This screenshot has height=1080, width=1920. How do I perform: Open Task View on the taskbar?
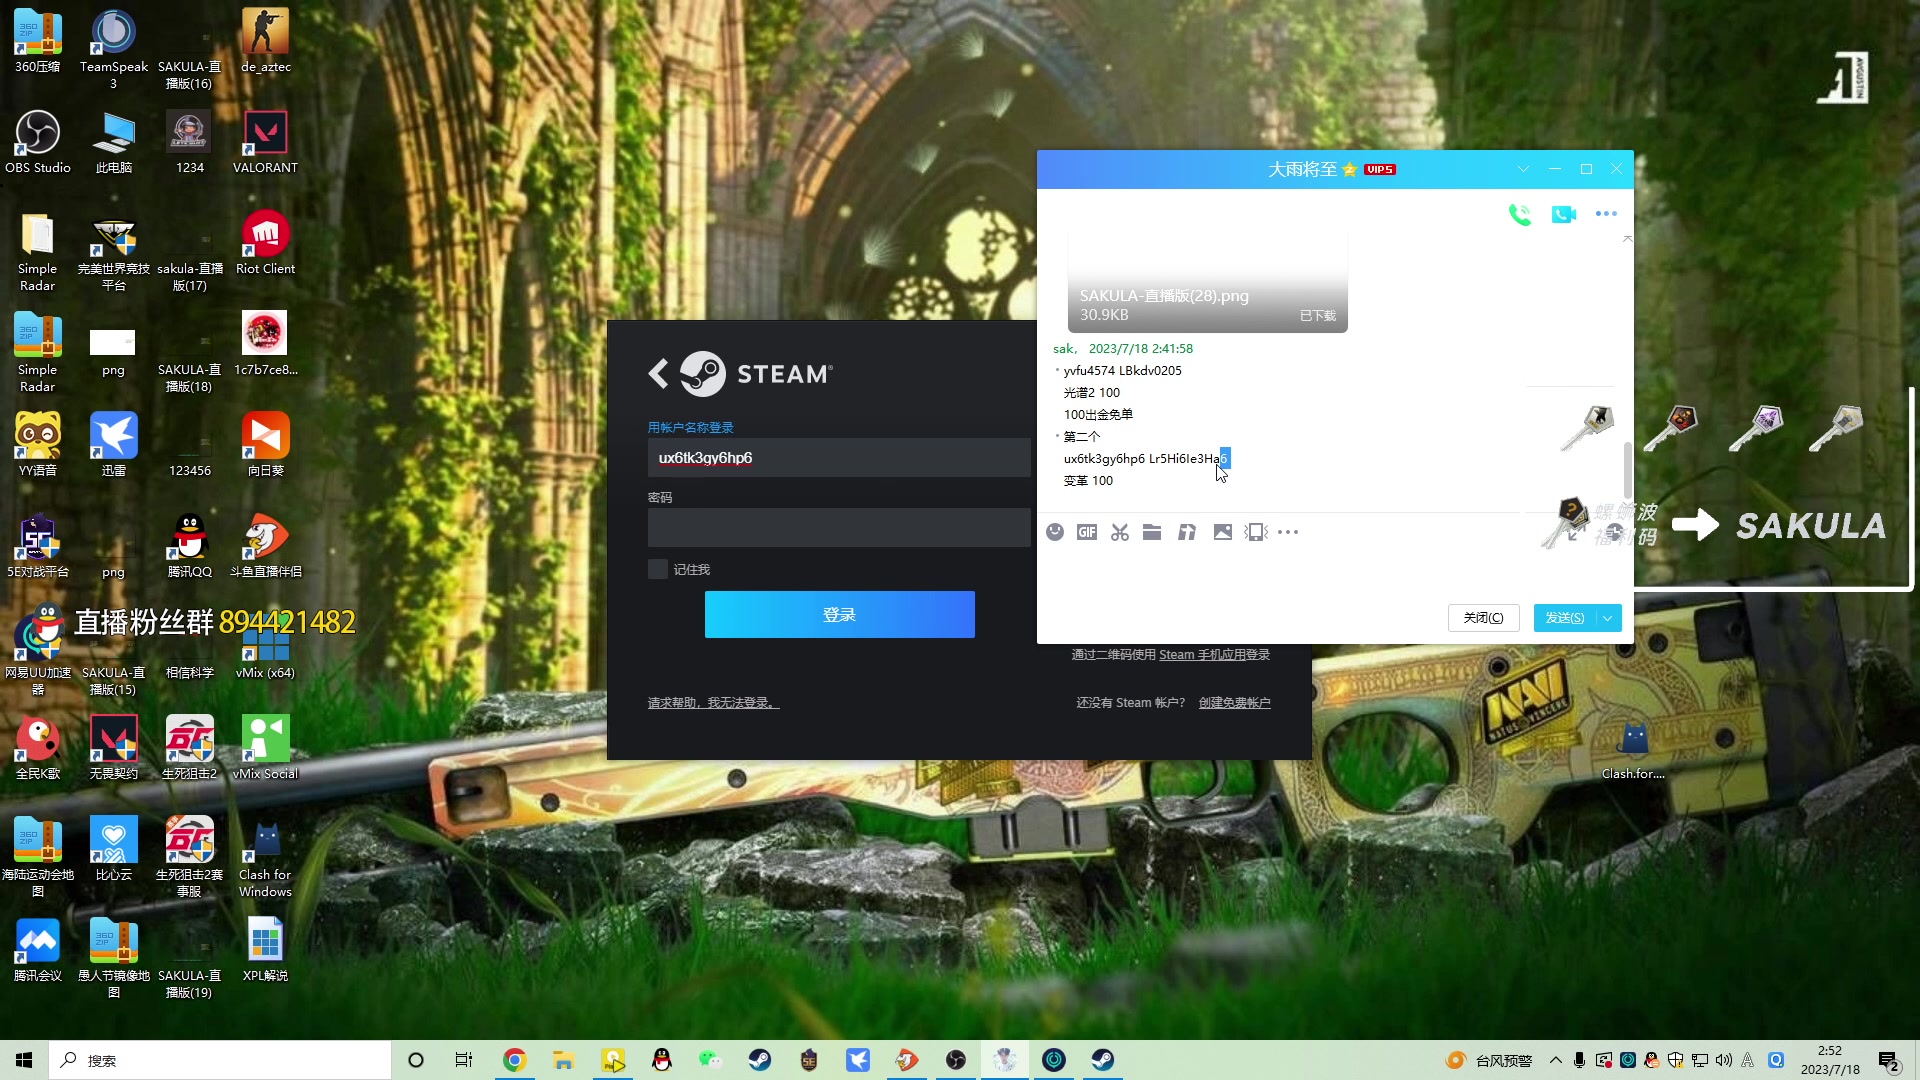click(464, 1060)
